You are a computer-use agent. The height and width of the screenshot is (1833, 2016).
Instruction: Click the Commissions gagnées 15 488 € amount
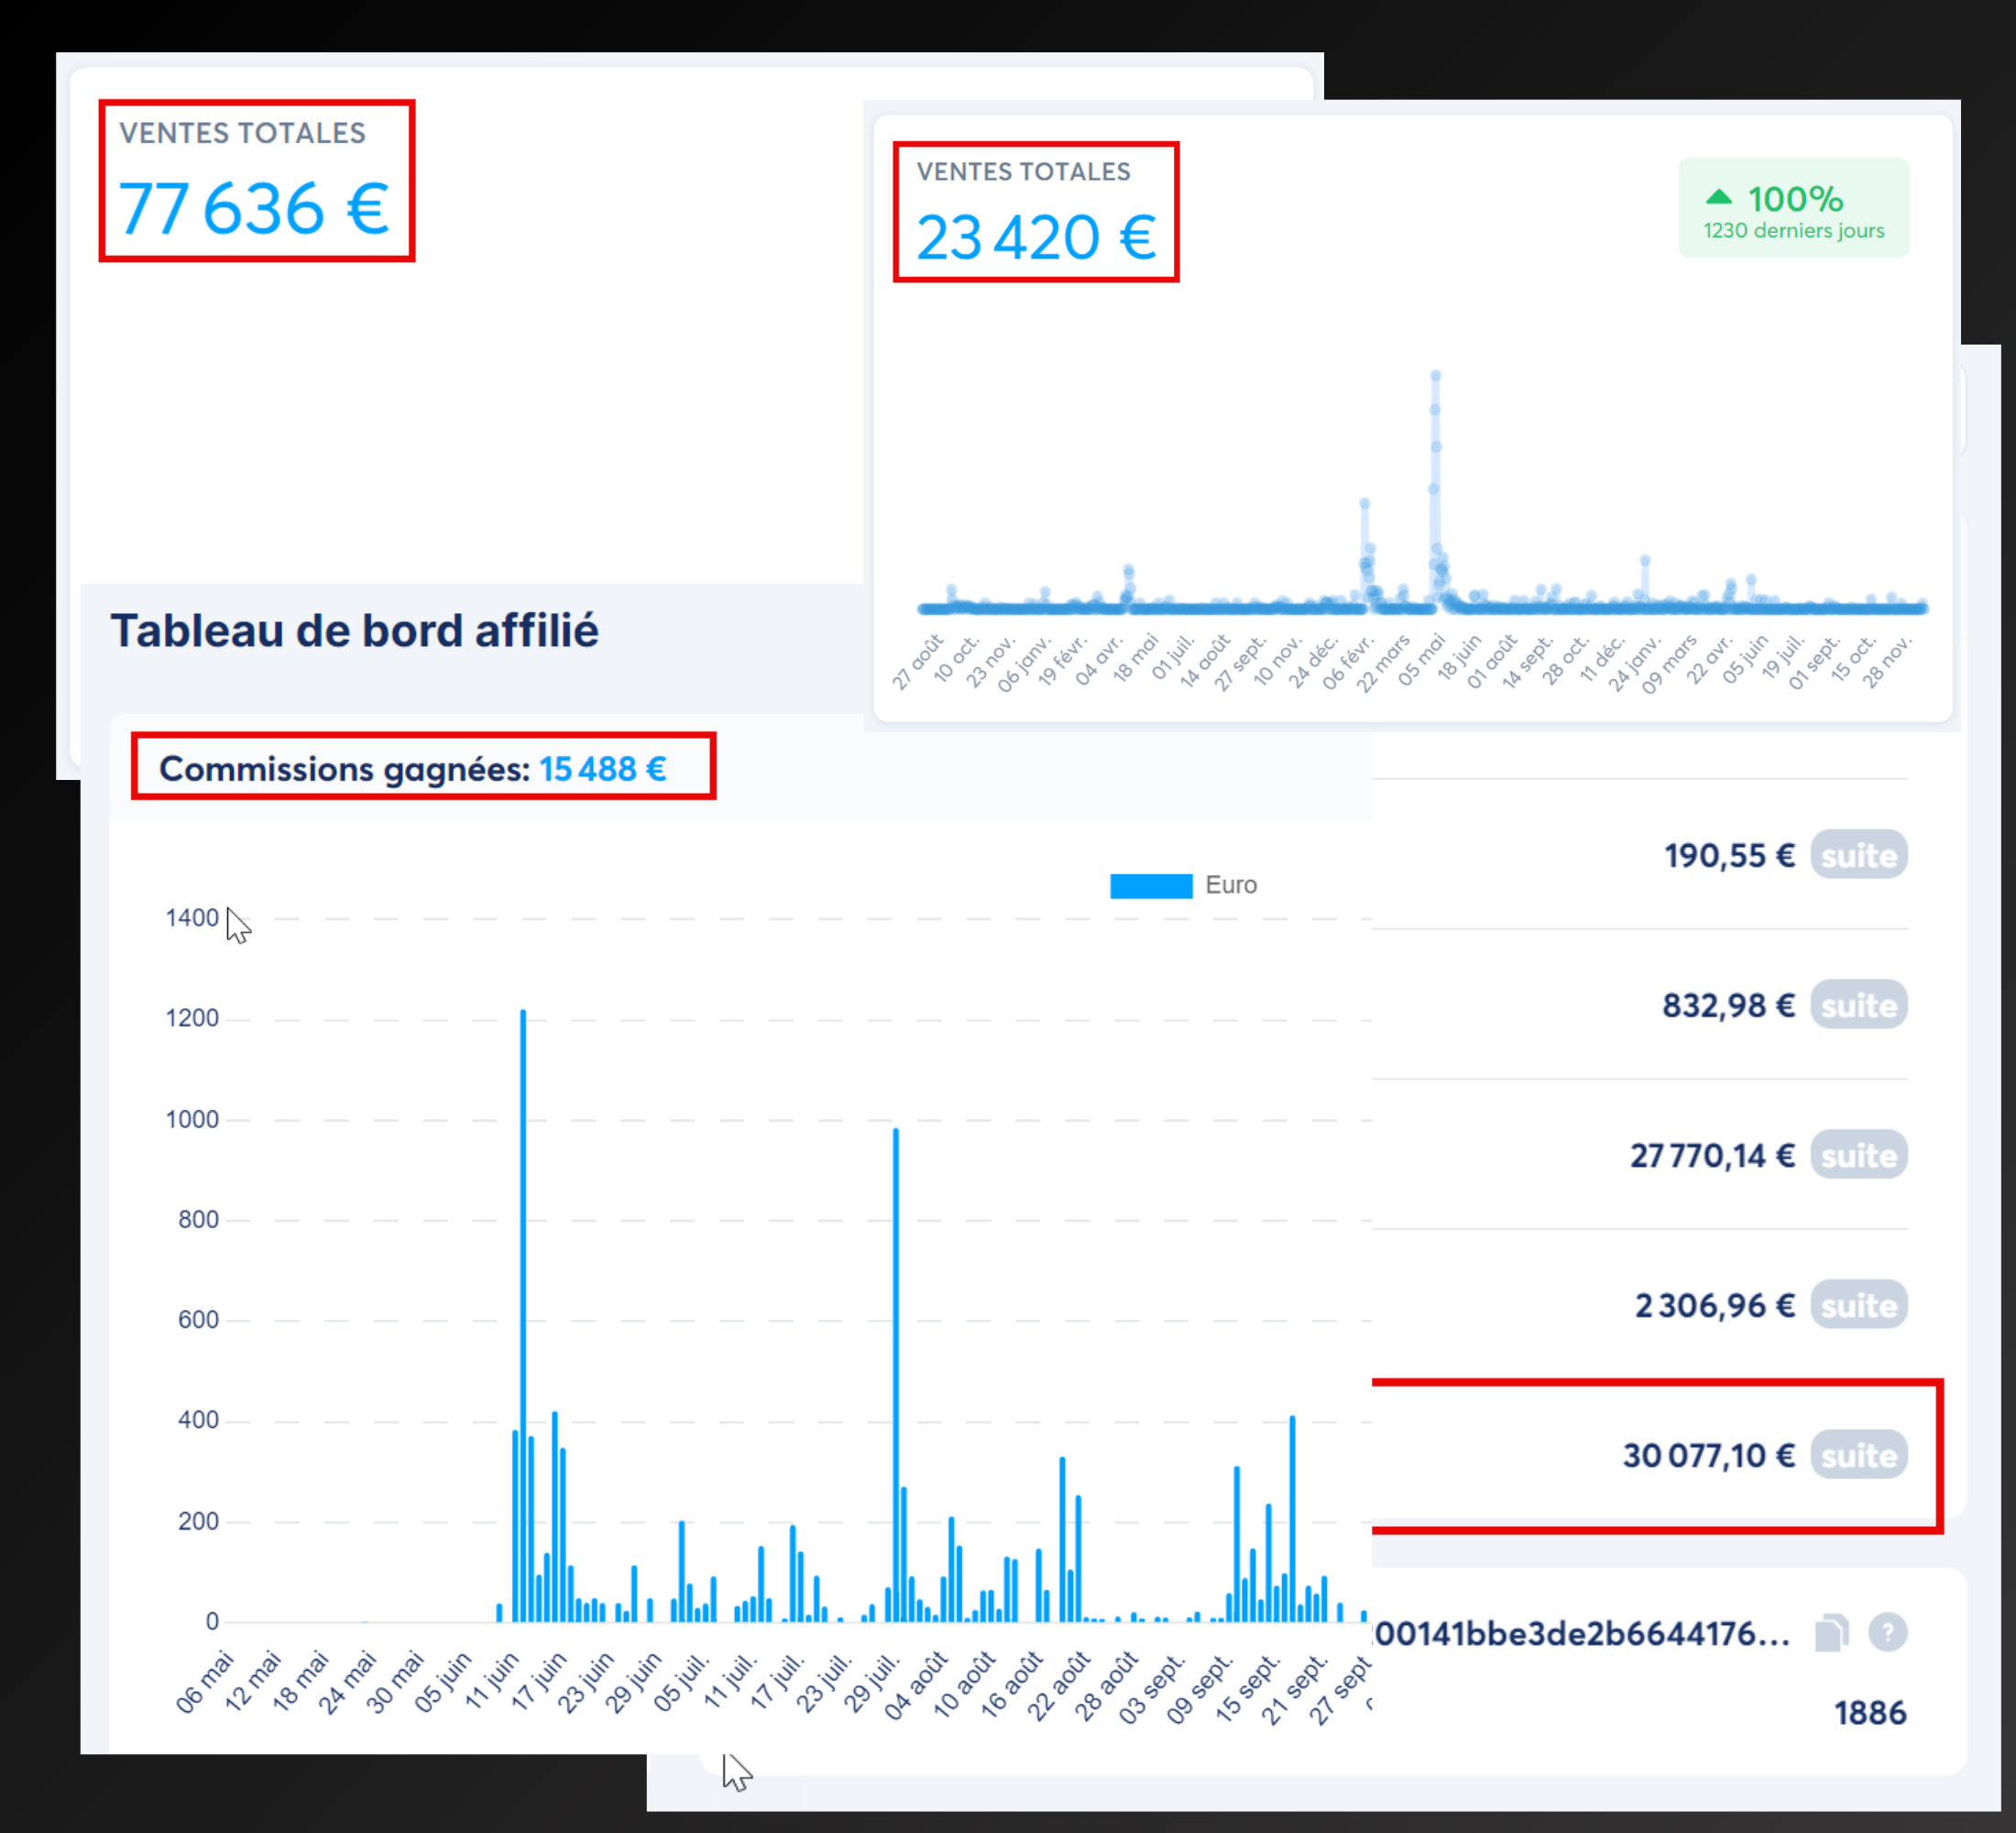[x=602, y=769]
